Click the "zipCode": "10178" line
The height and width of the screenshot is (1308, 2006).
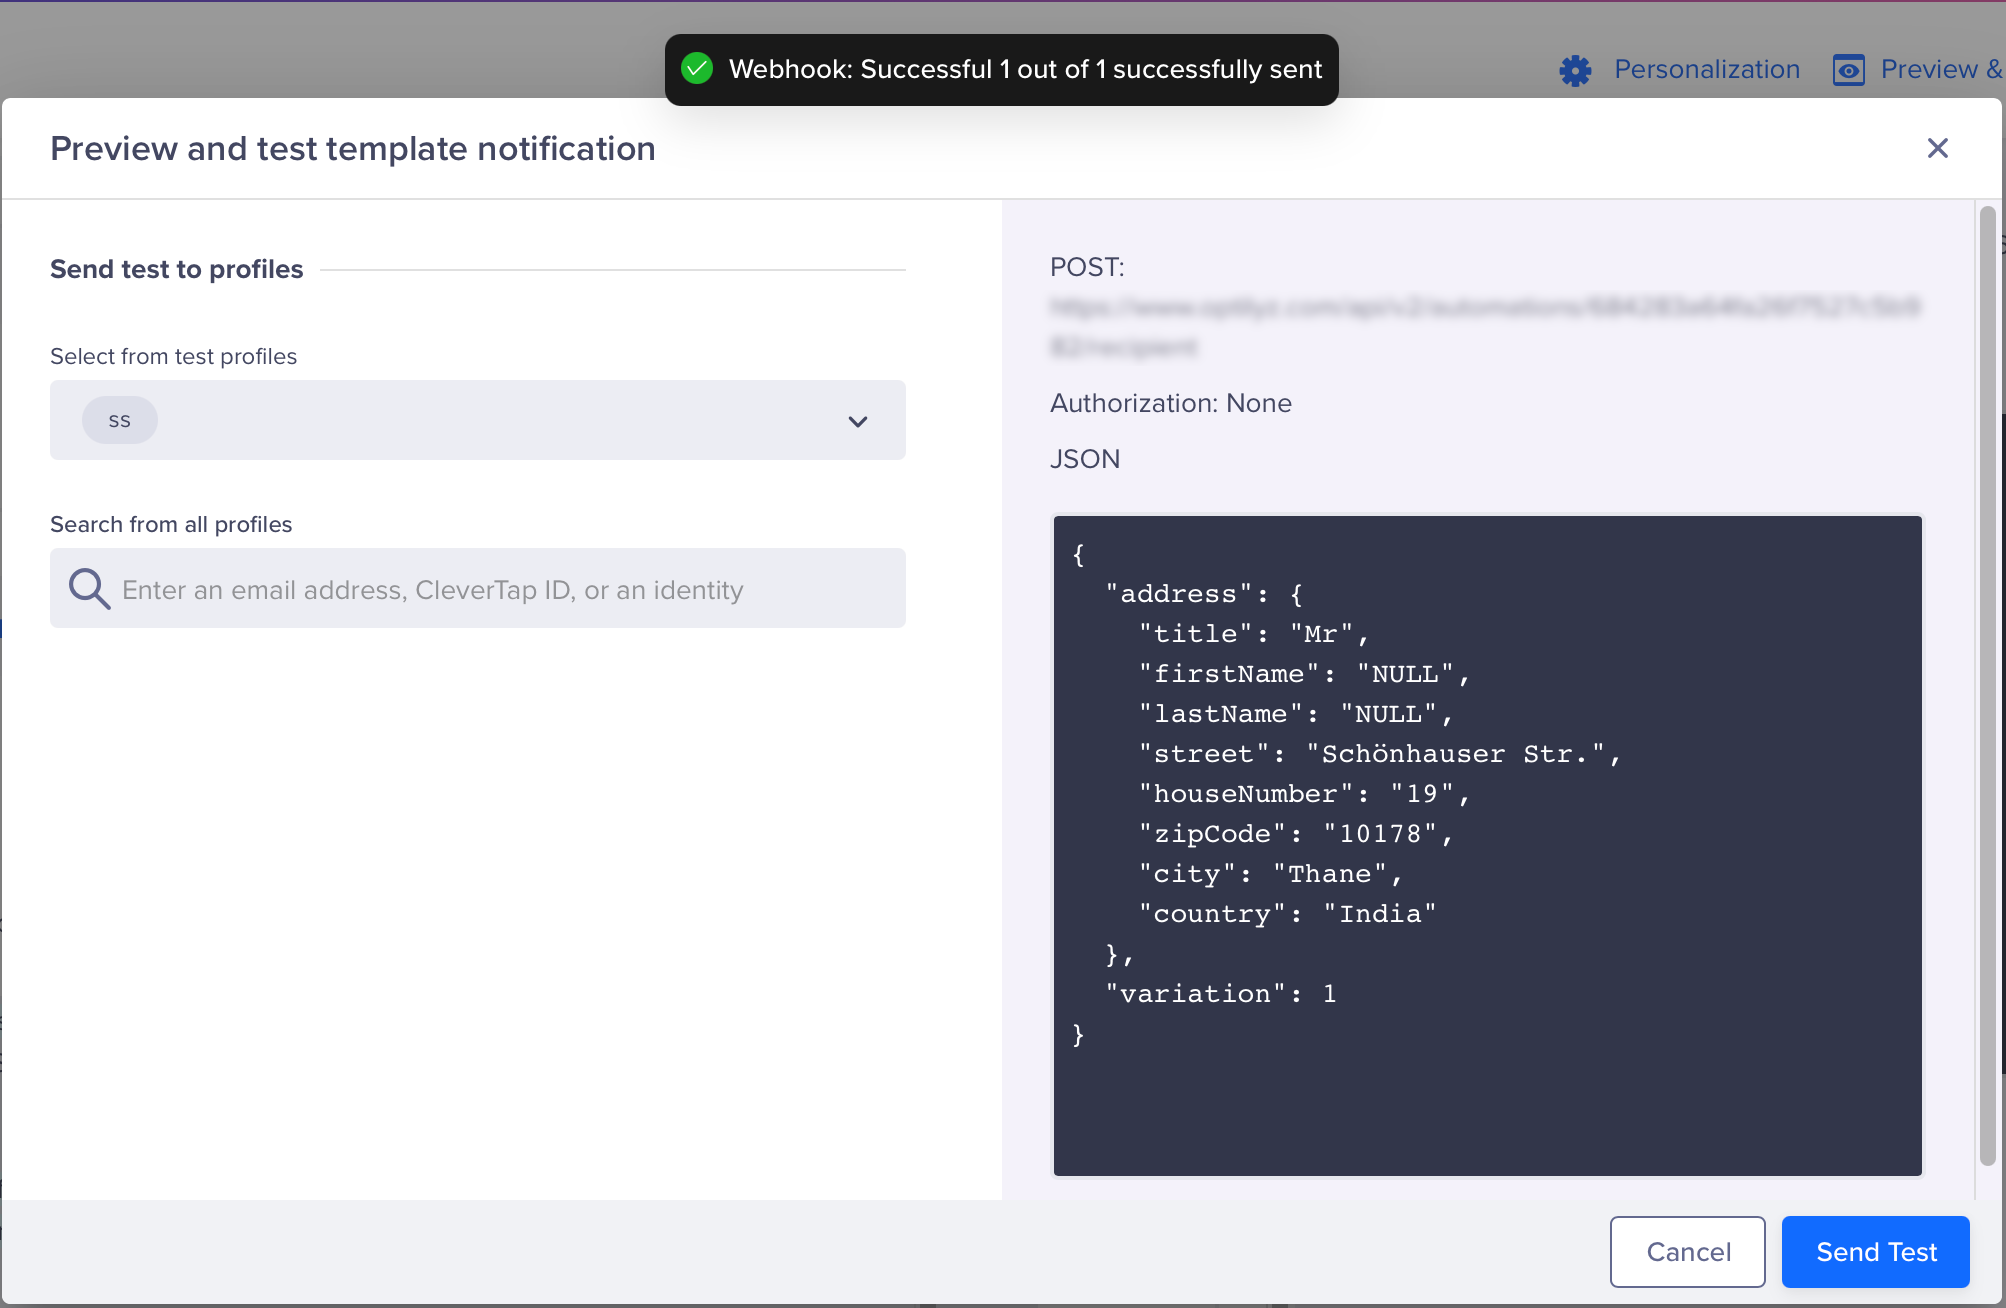(1295, 834)
